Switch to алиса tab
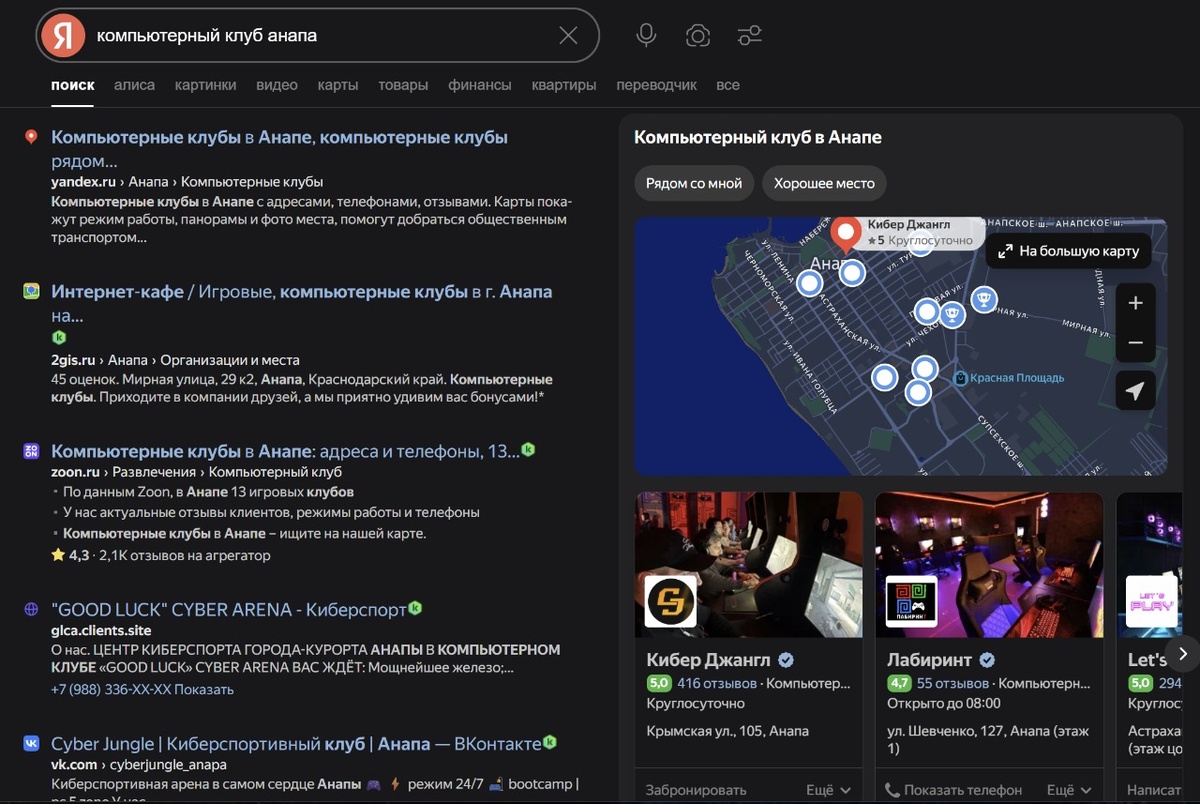This screenshot has width=1200, height=804. pyautogui.click(x=134, y=85)
